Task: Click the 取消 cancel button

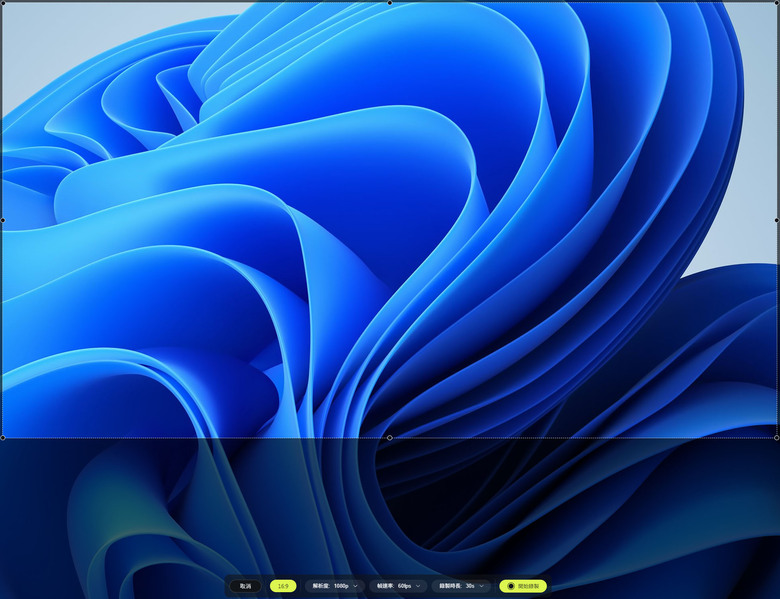Action: (x=246, y=586)
